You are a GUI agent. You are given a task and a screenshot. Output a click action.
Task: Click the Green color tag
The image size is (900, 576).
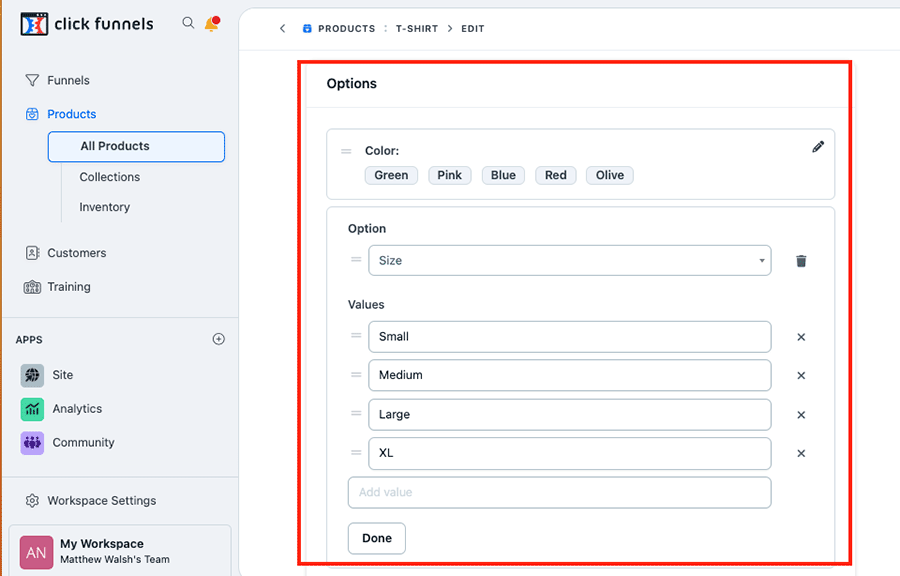point(391,176)
